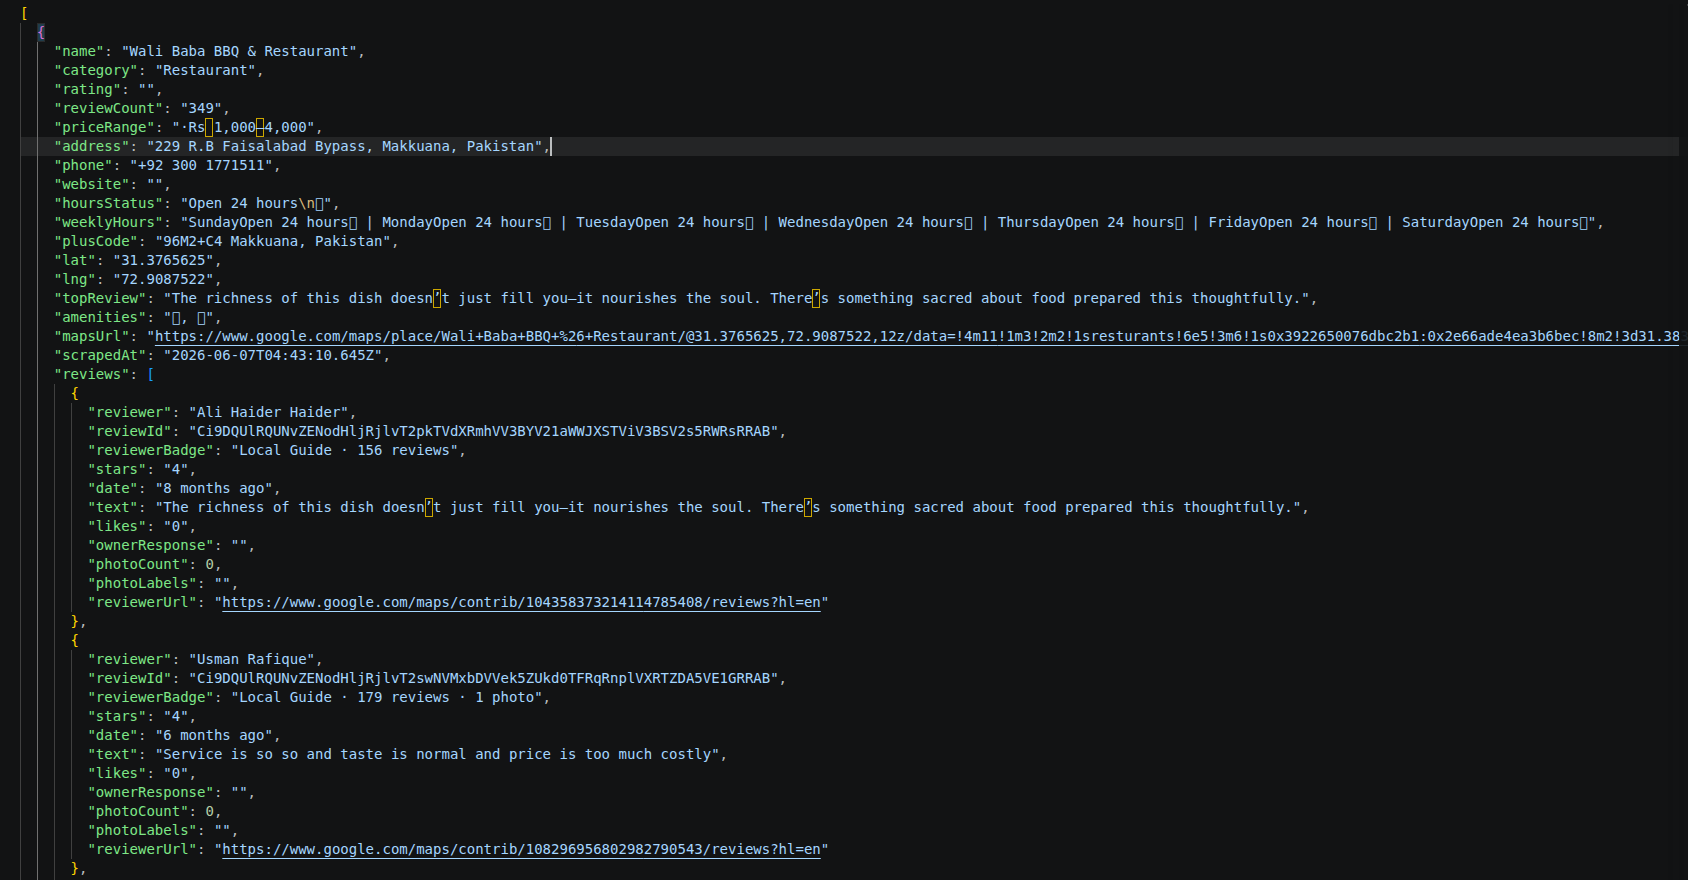
Task: Click the reviewId starting "Ci9DQUlRQUNvZENodHljRjlvT2pk"
Action: pos(483,431)
